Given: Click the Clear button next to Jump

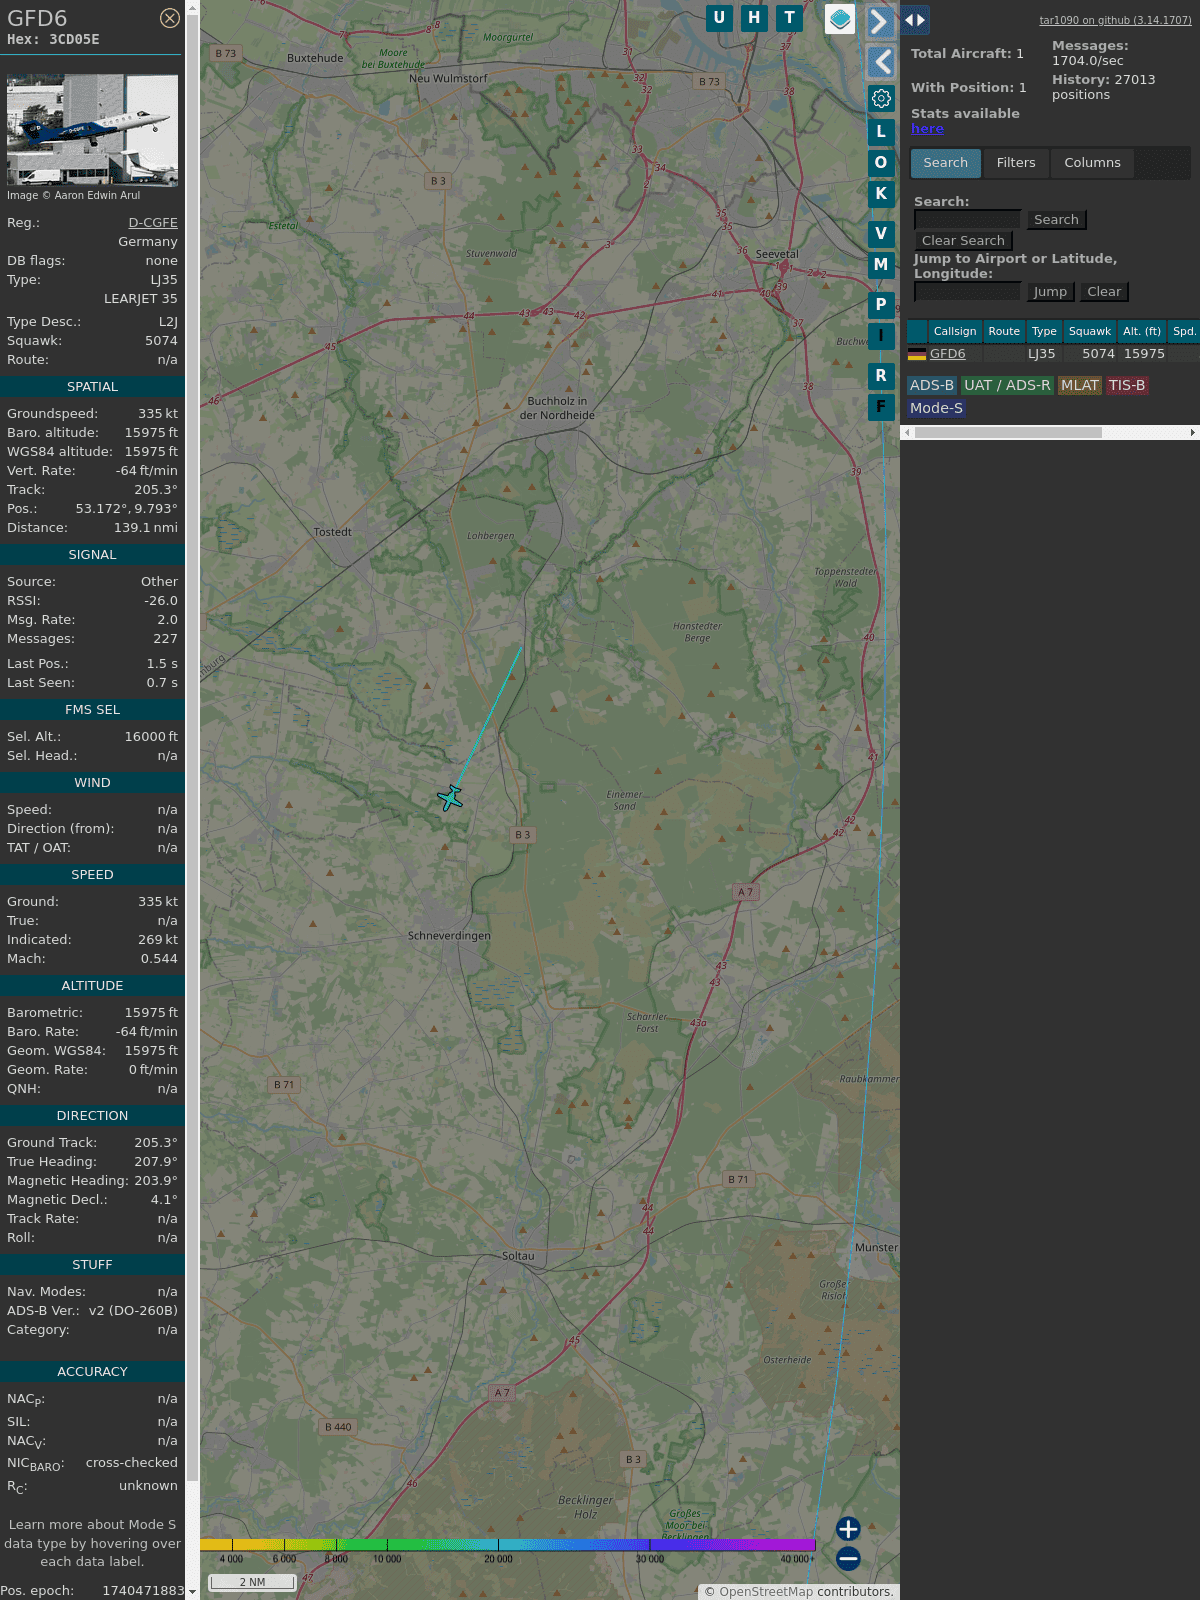Looking at the screenshot, I should click(x=1104, y=292).
